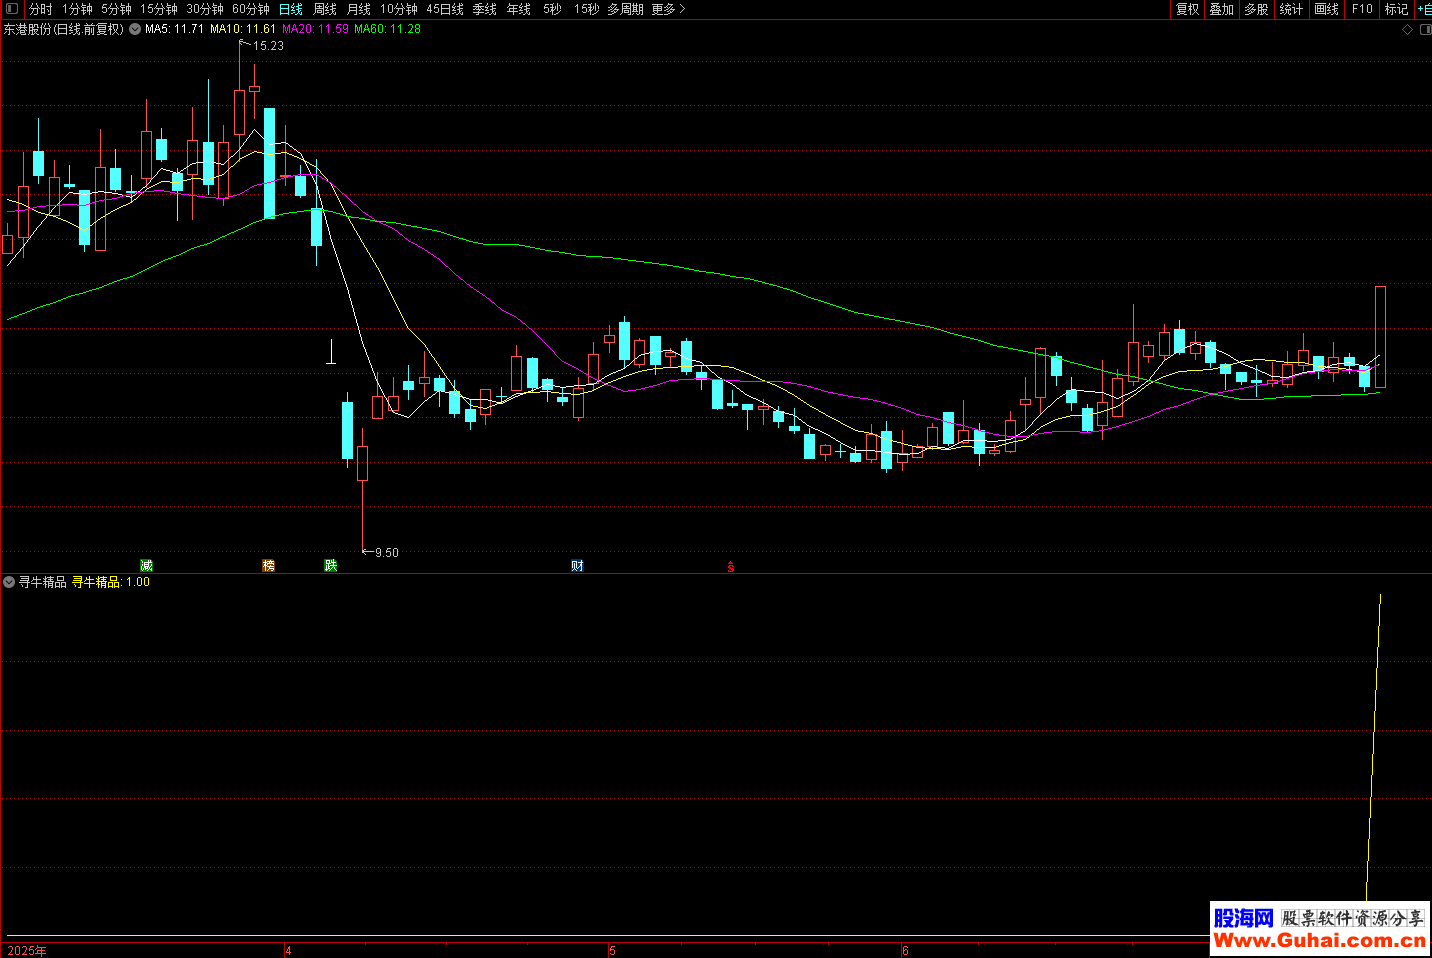
Task: Click the diamond icon below toolbar
Action: coord(1408,30)
